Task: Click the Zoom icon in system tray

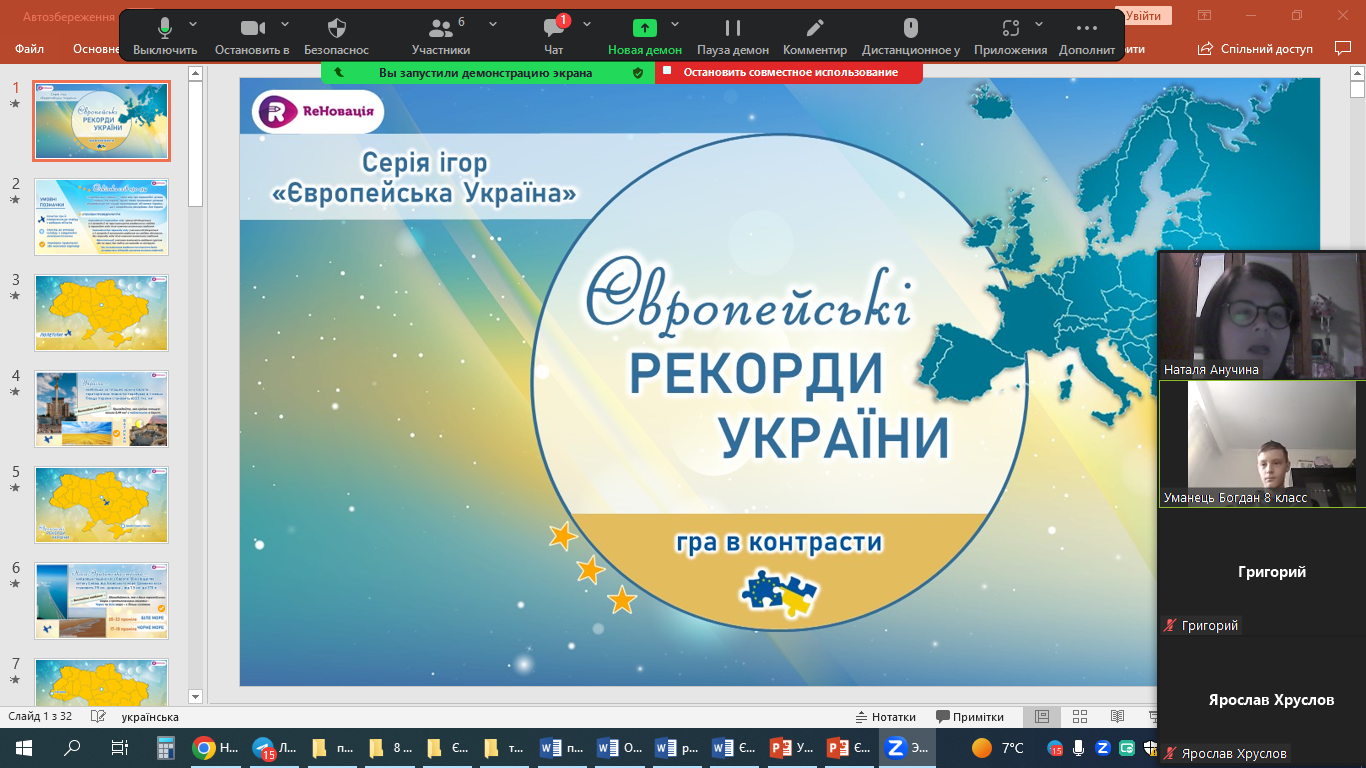Action: (1103, 748)
